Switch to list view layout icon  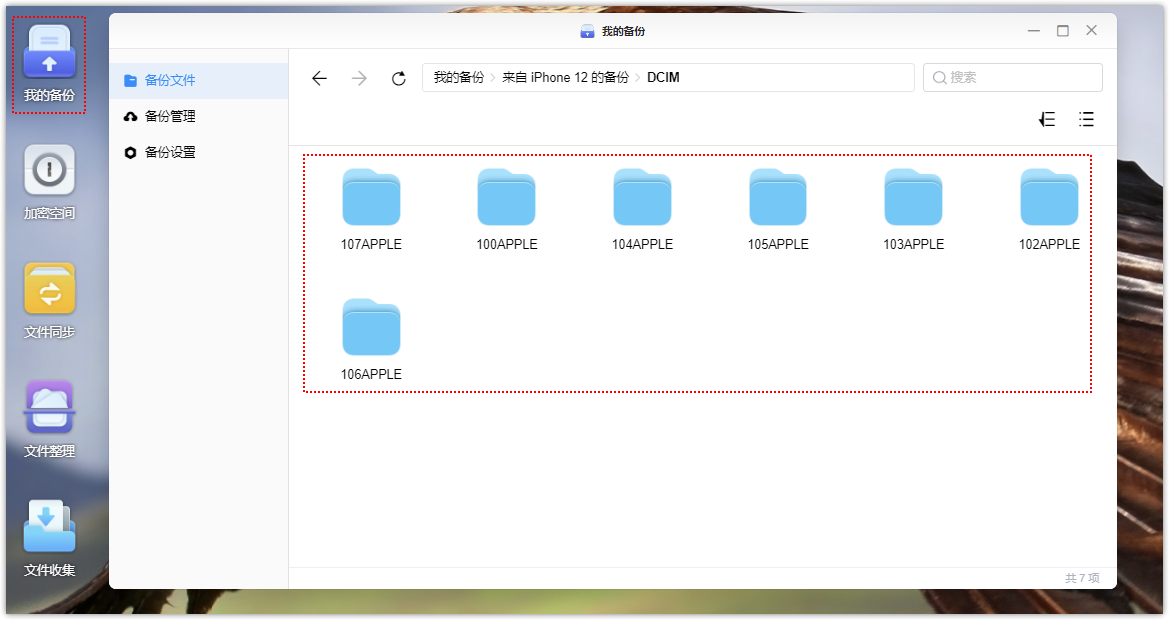[x=1086, y=120]
